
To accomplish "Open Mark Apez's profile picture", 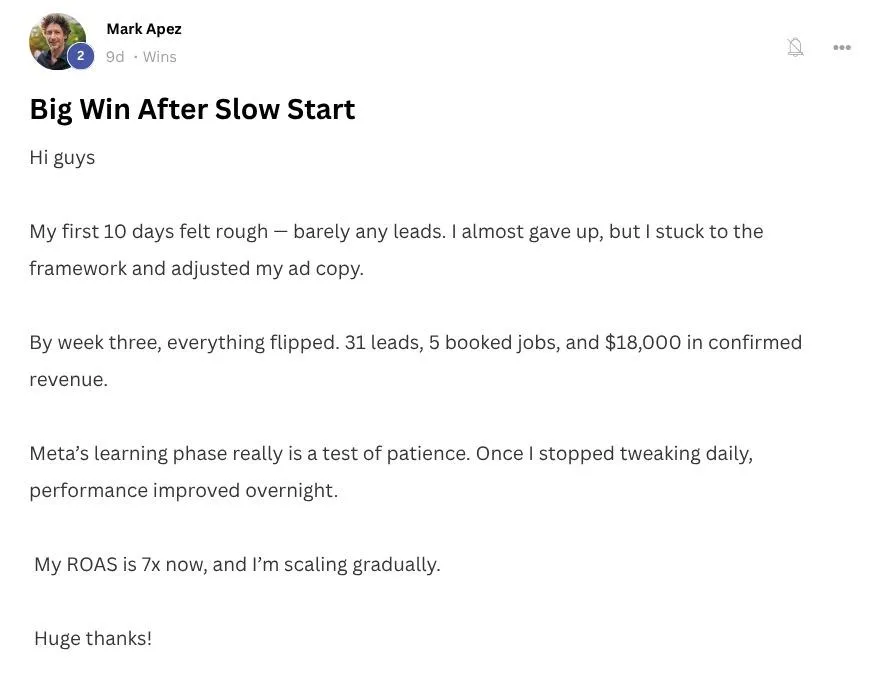I will pos(58,42).
